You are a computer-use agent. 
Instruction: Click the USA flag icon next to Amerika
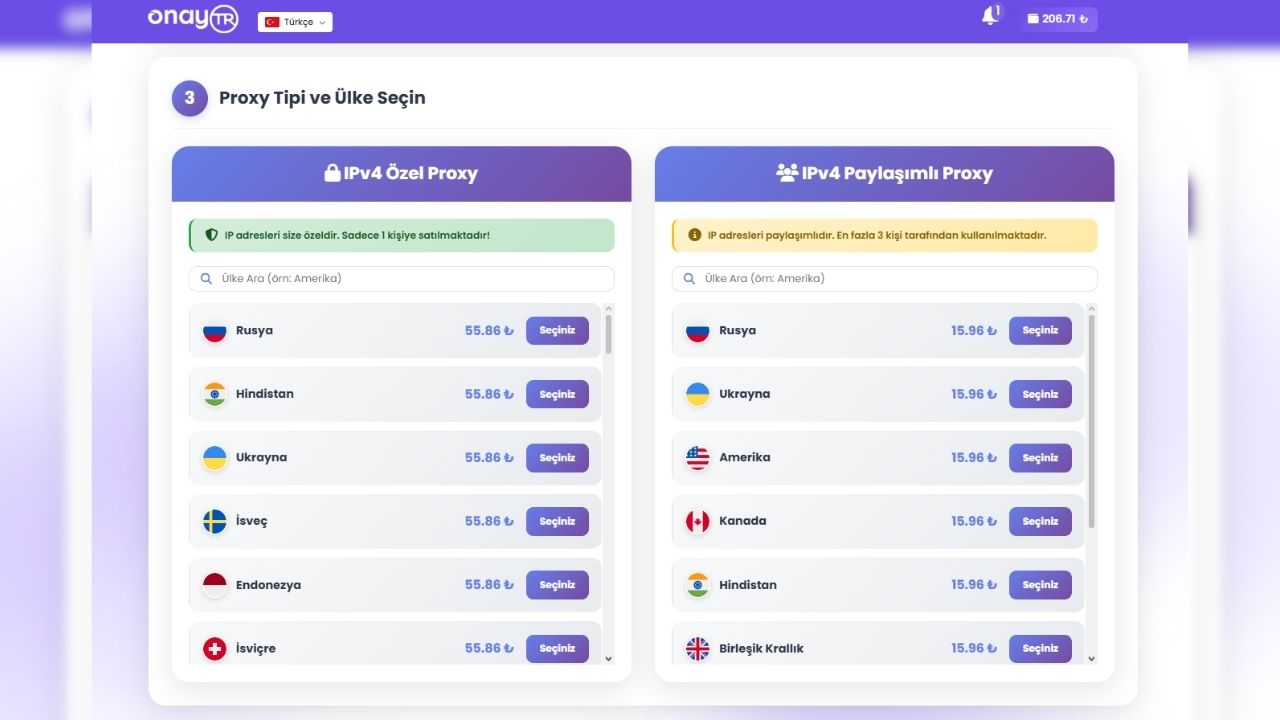click(x=698, y=458)
